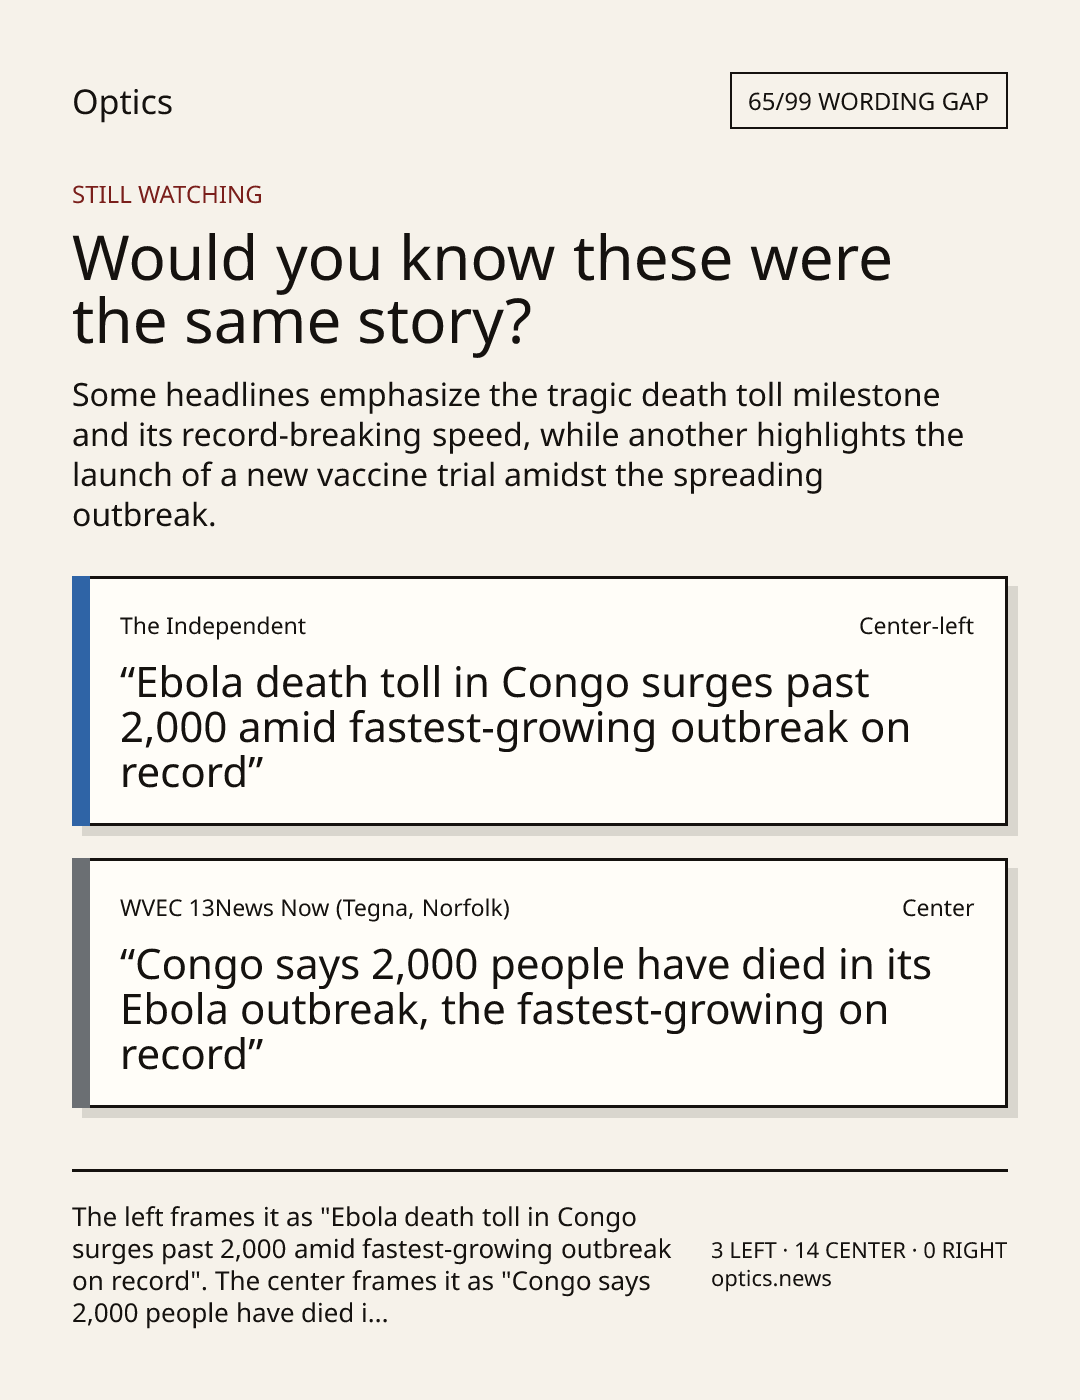Click the summary paragraph about headlines
This screenshot has height=1400, width=1080.
[518, 455]
